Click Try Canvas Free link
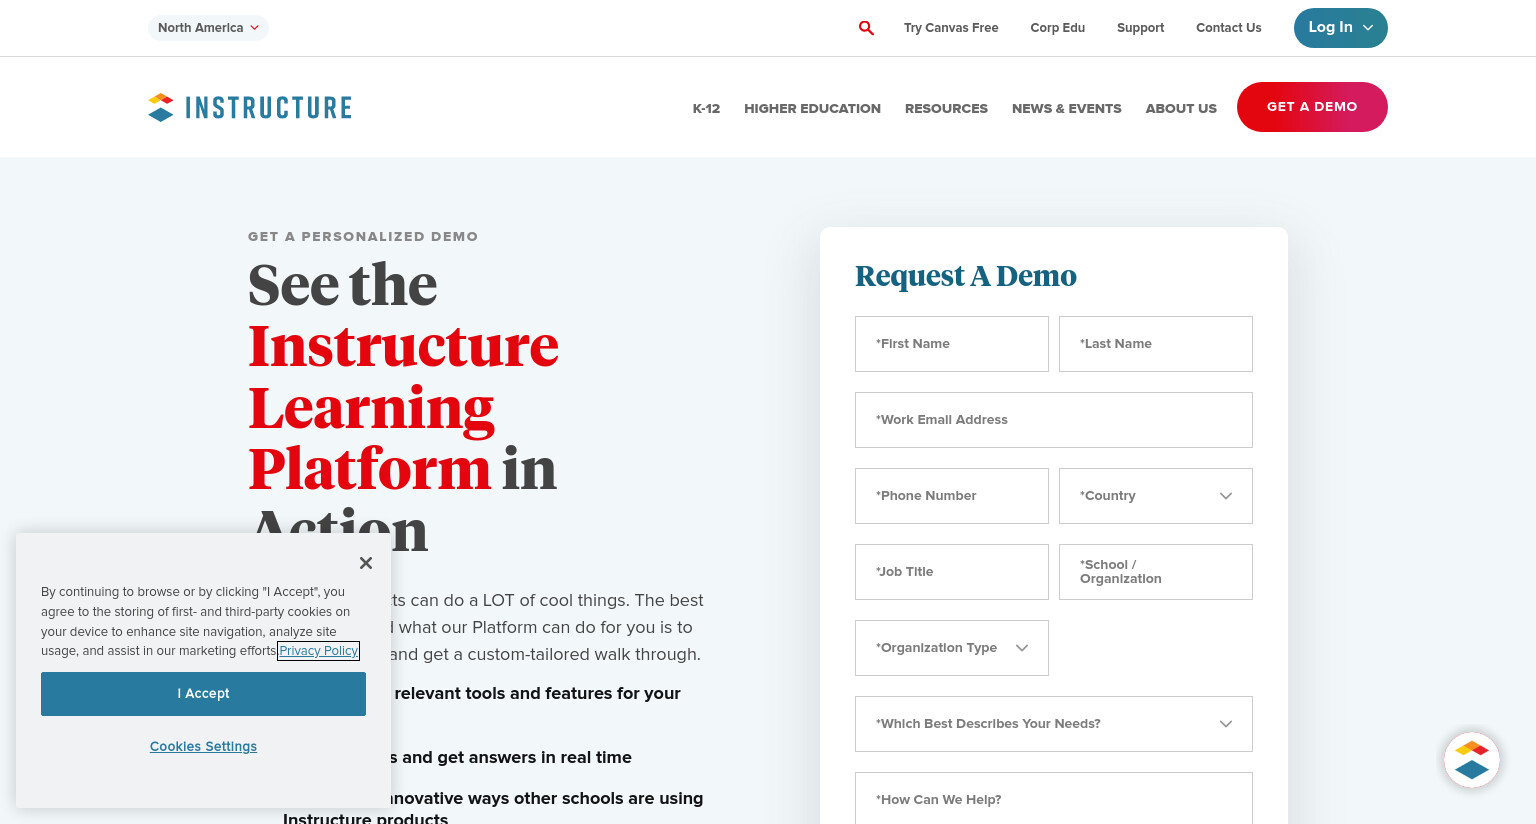The width and height of the screenshot is (1536, 824). pos(951,28)
